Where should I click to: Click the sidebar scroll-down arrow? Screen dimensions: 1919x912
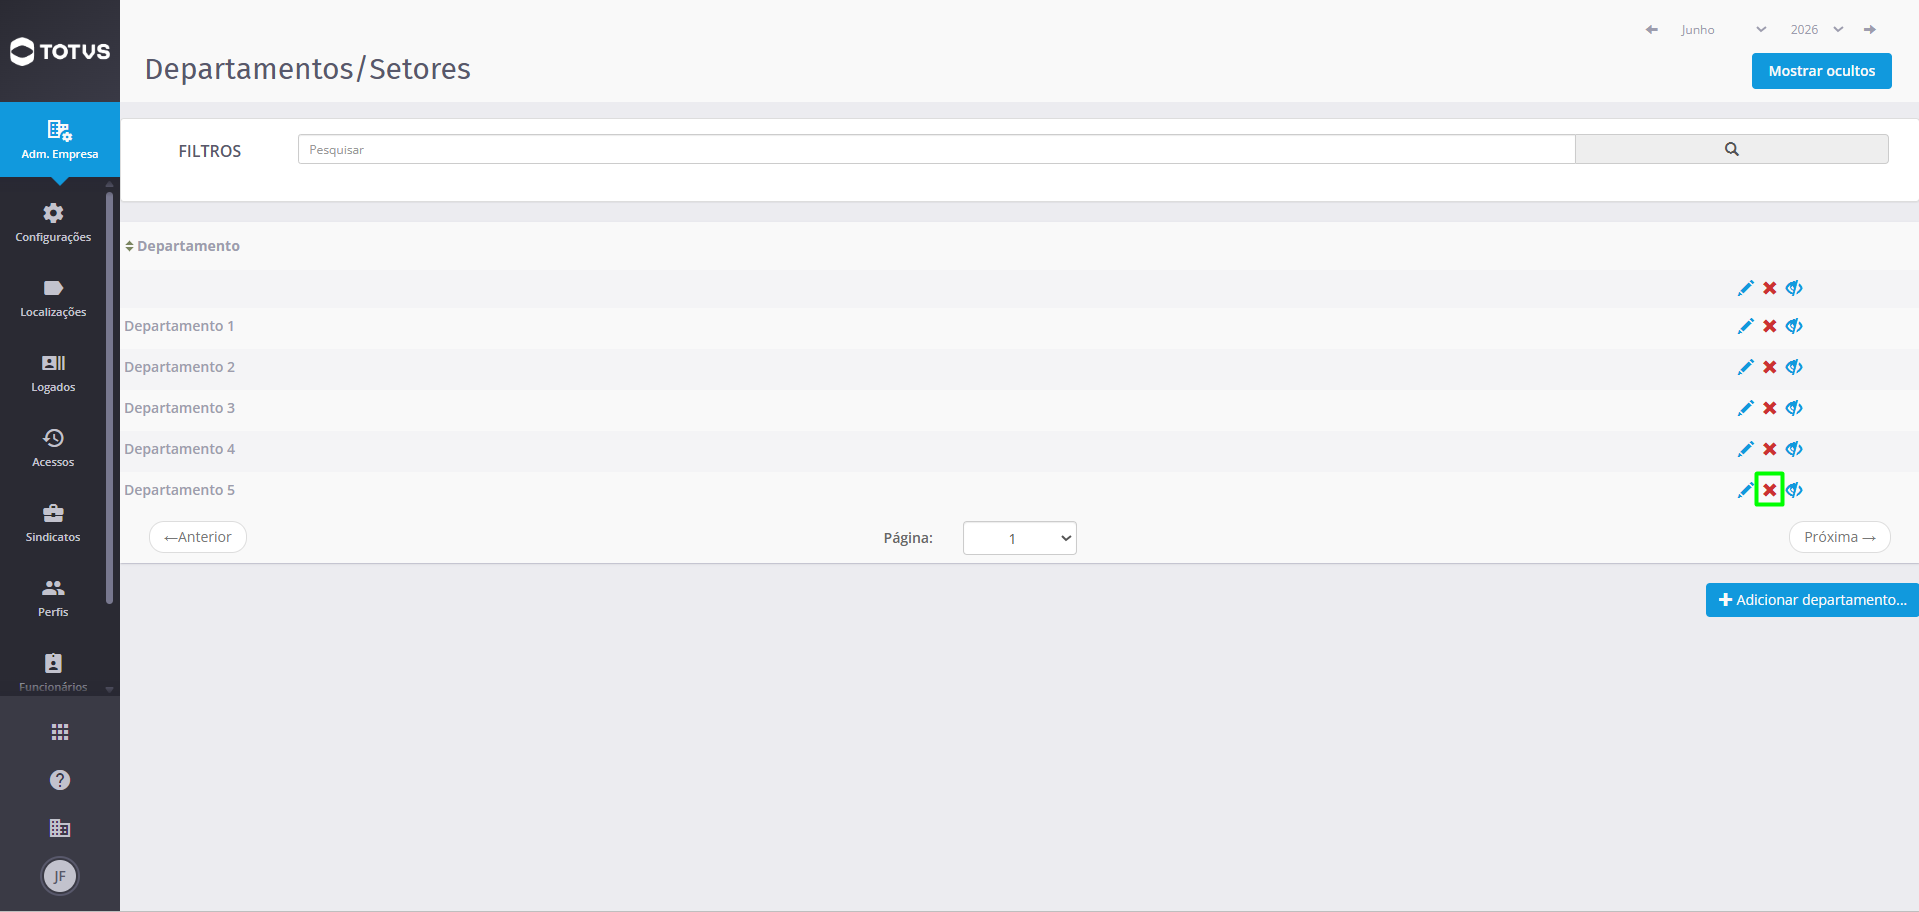point(109,689)
